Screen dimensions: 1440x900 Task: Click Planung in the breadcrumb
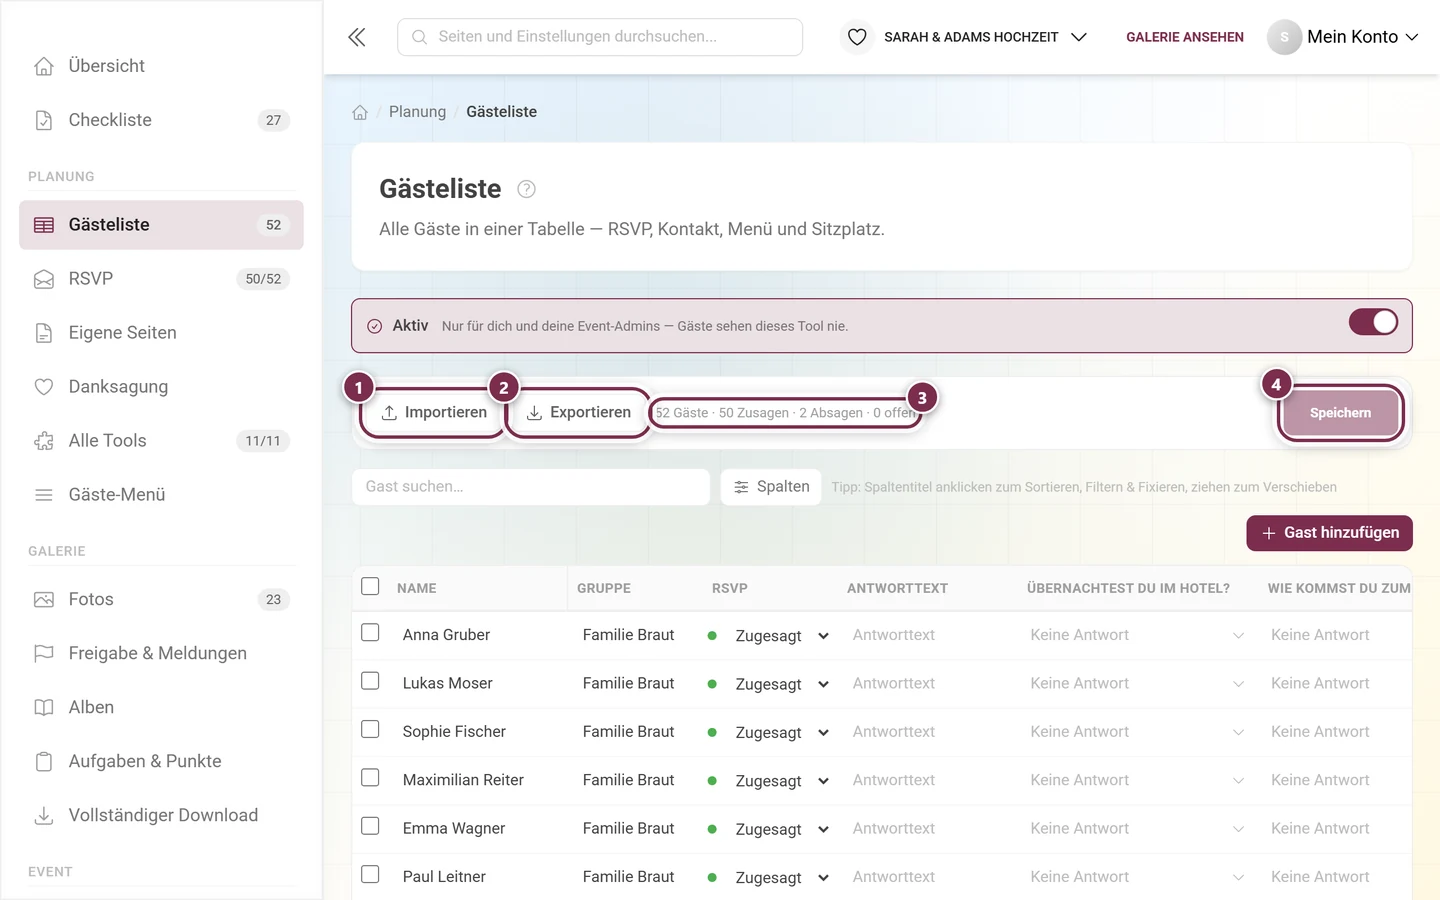click(x=417, y=112)
